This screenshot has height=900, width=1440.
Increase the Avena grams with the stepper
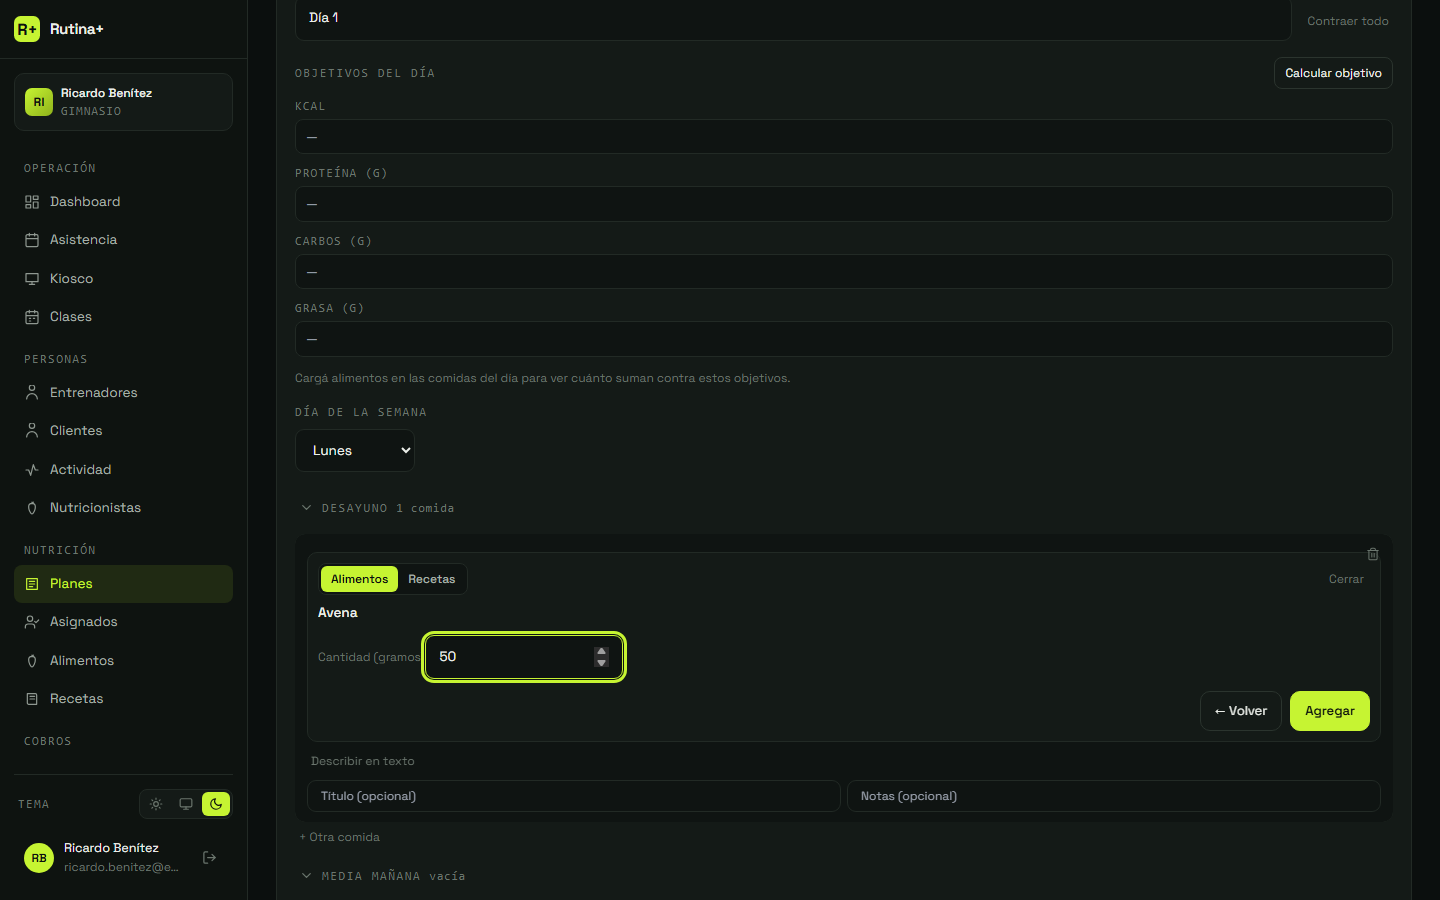click(601, 651)
